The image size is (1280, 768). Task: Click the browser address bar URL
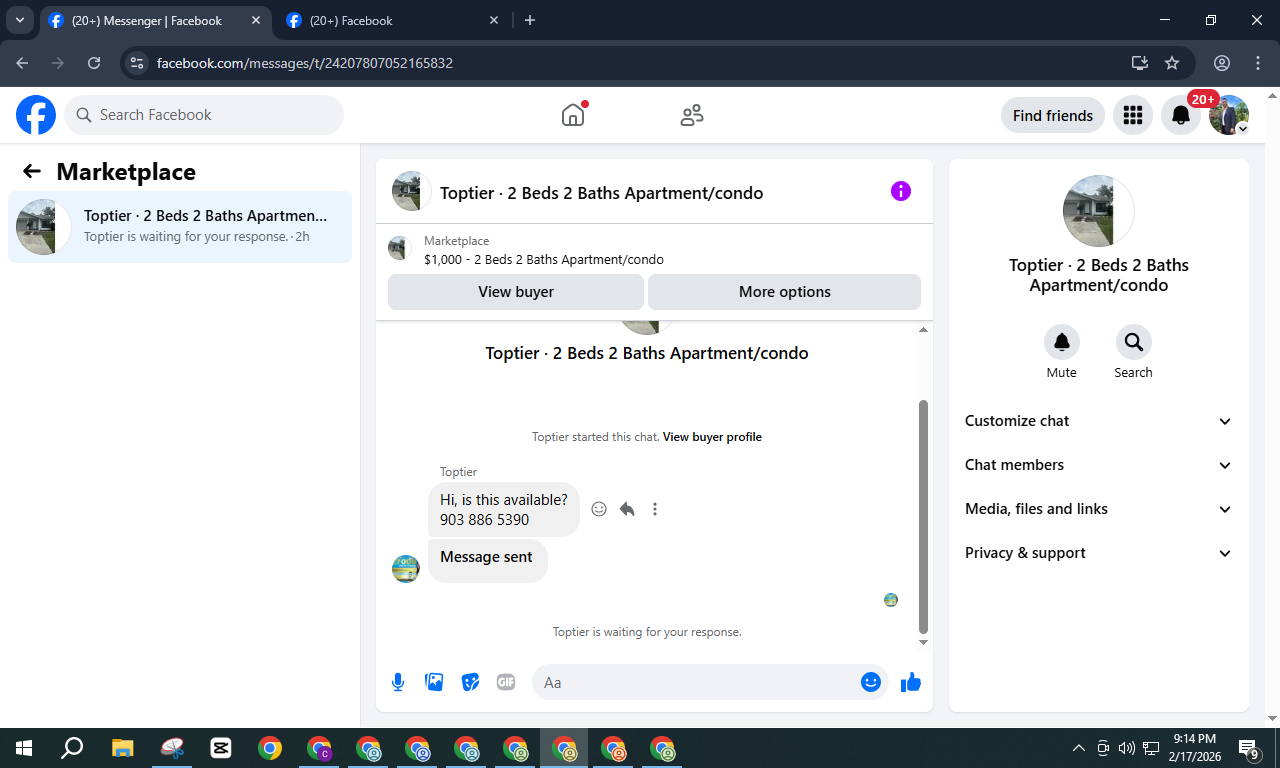click(305, 63)
